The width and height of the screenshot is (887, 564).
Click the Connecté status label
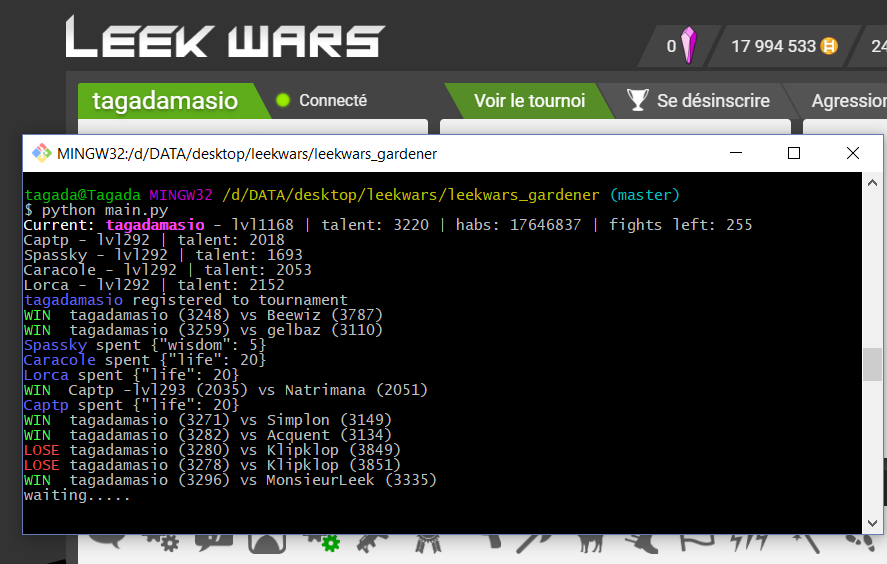333,100
